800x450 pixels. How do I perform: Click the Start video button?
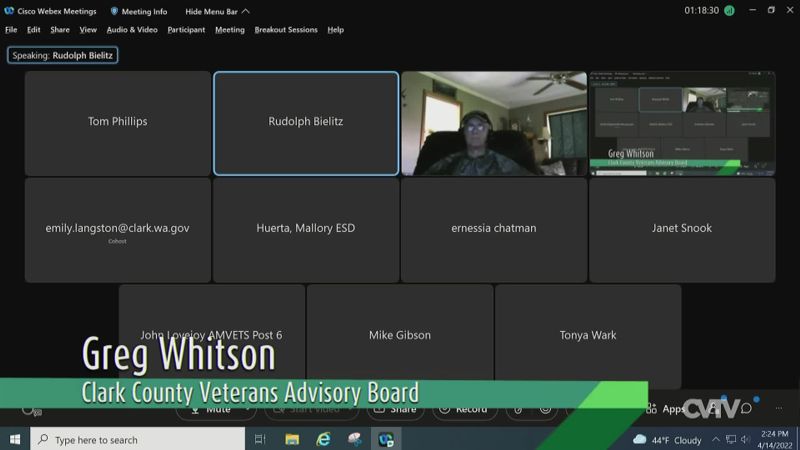(x=310, y=409)
